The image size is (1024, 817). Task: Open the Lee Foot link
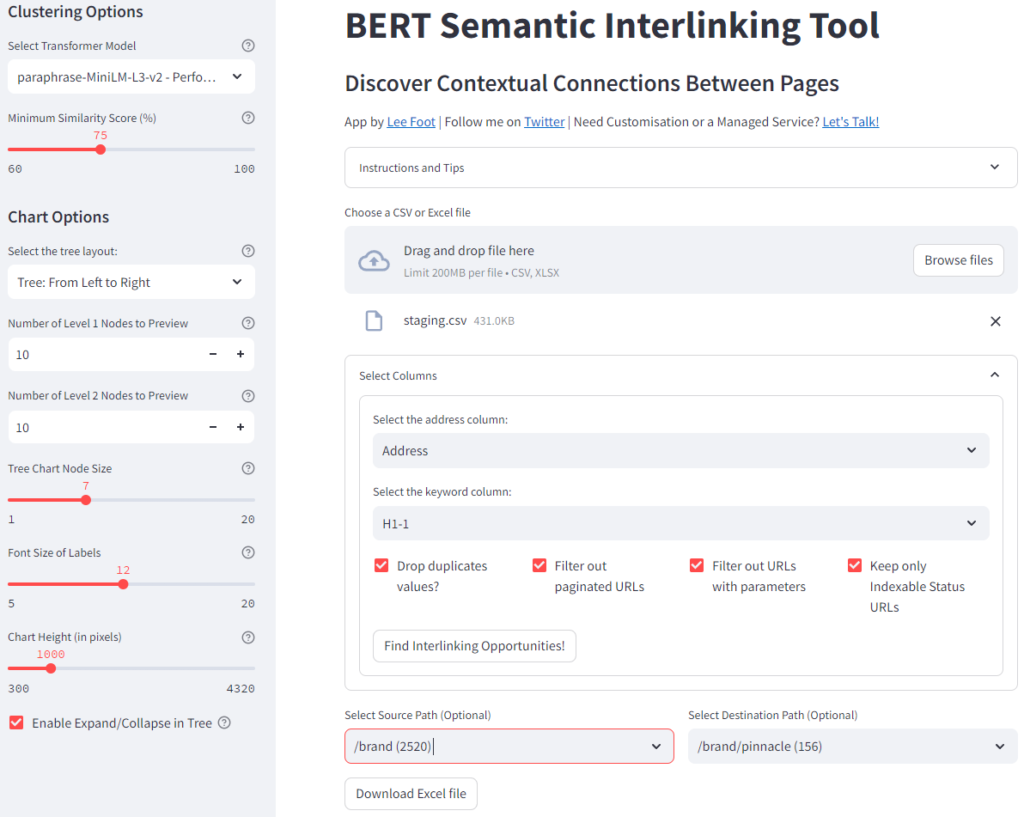(411, 122)
